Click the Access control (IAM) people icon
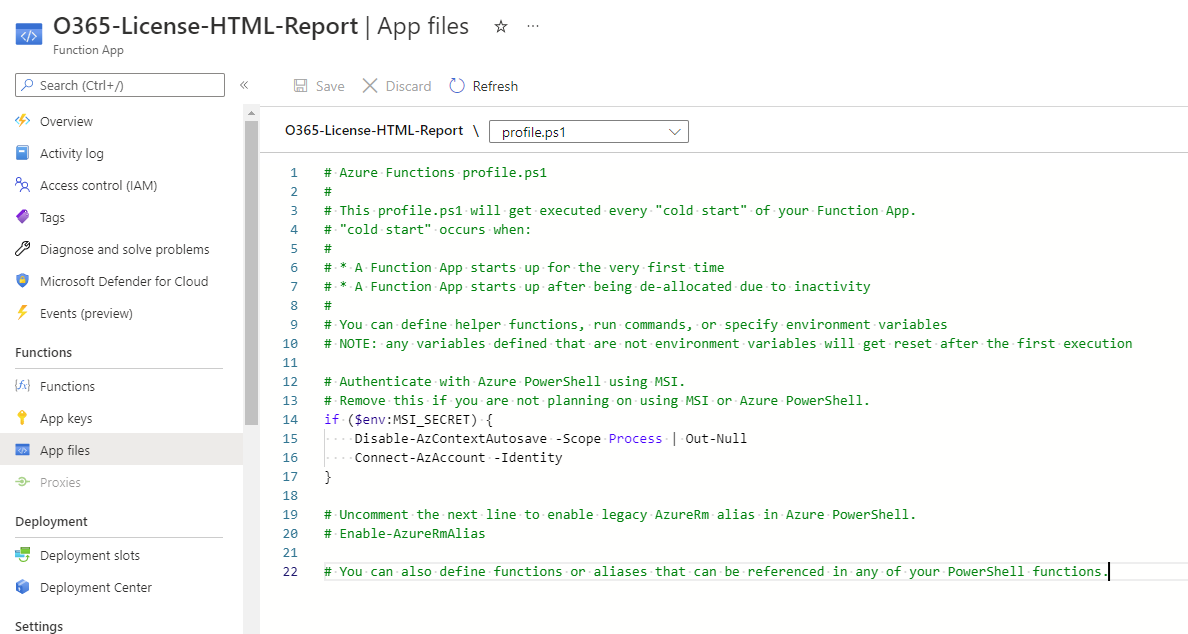Screen dimensions: 1188x634 (x=23, y=185)
